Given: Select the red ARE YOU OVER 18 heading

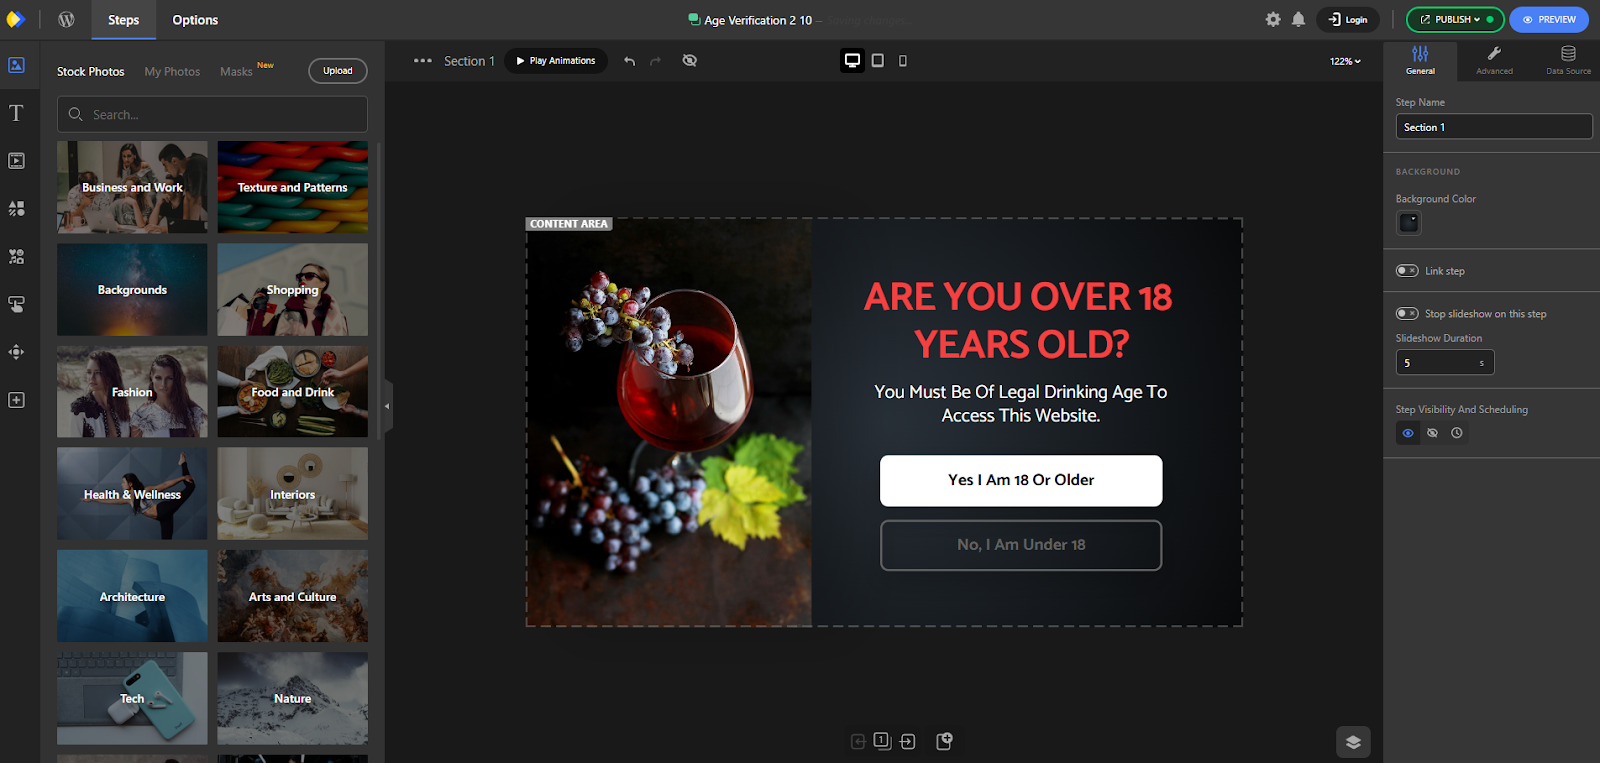Looking at the screenshot, I should 1019,320.
